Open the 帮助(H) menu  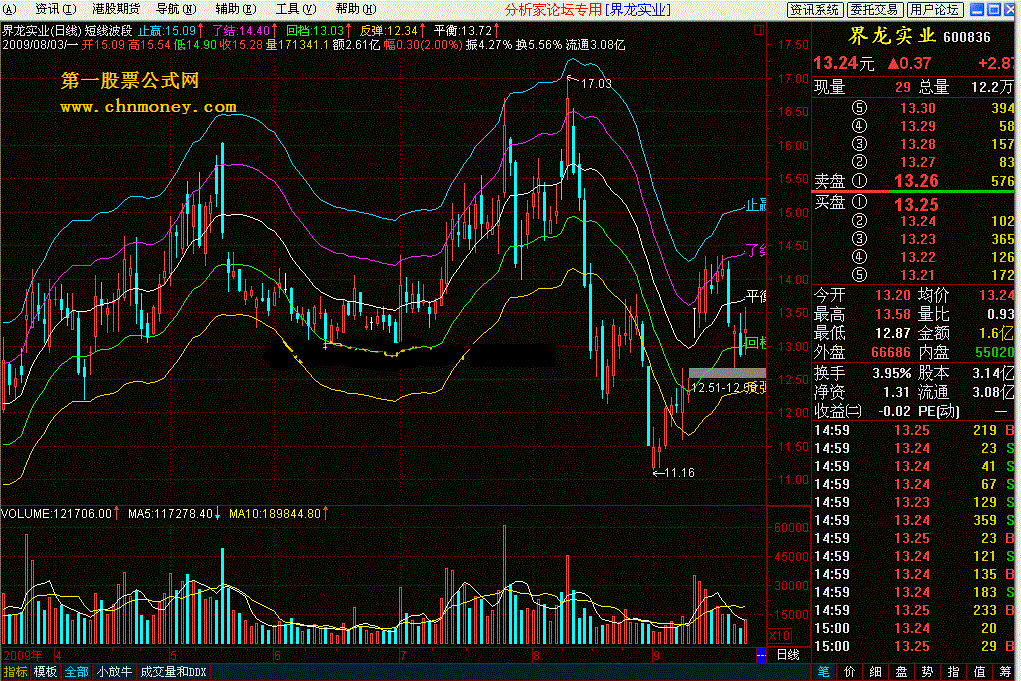tap(356, 9)
